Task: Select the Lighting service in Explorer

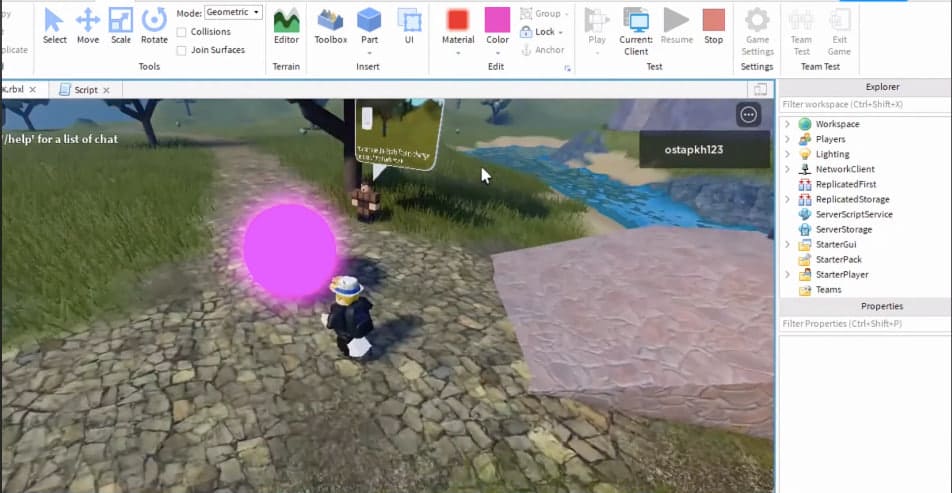Action: click(832, 154)
